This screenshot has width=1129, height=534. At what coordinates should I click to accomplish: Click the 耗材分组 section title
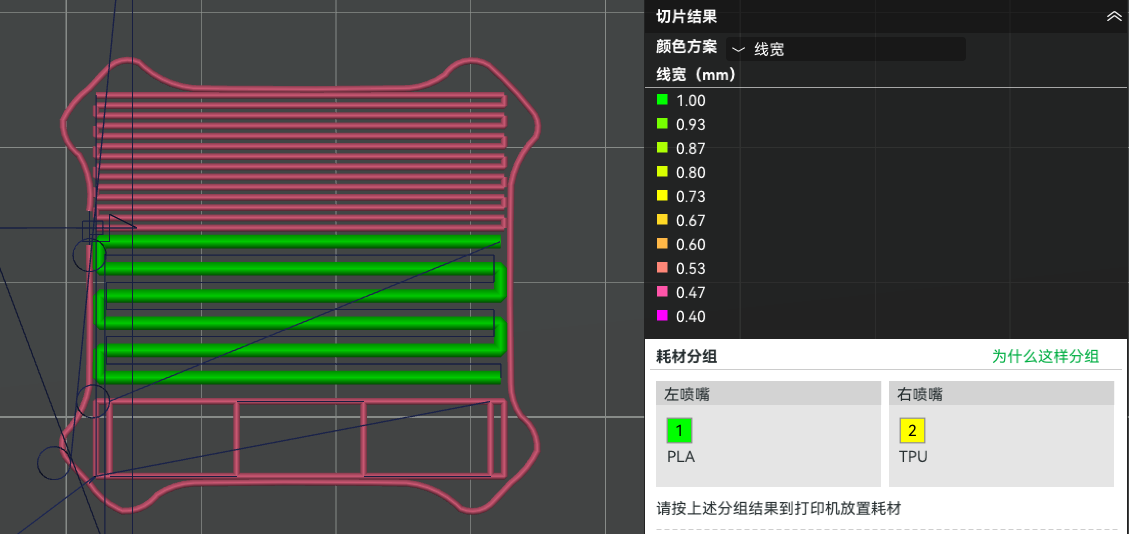[x=686, y=356]
